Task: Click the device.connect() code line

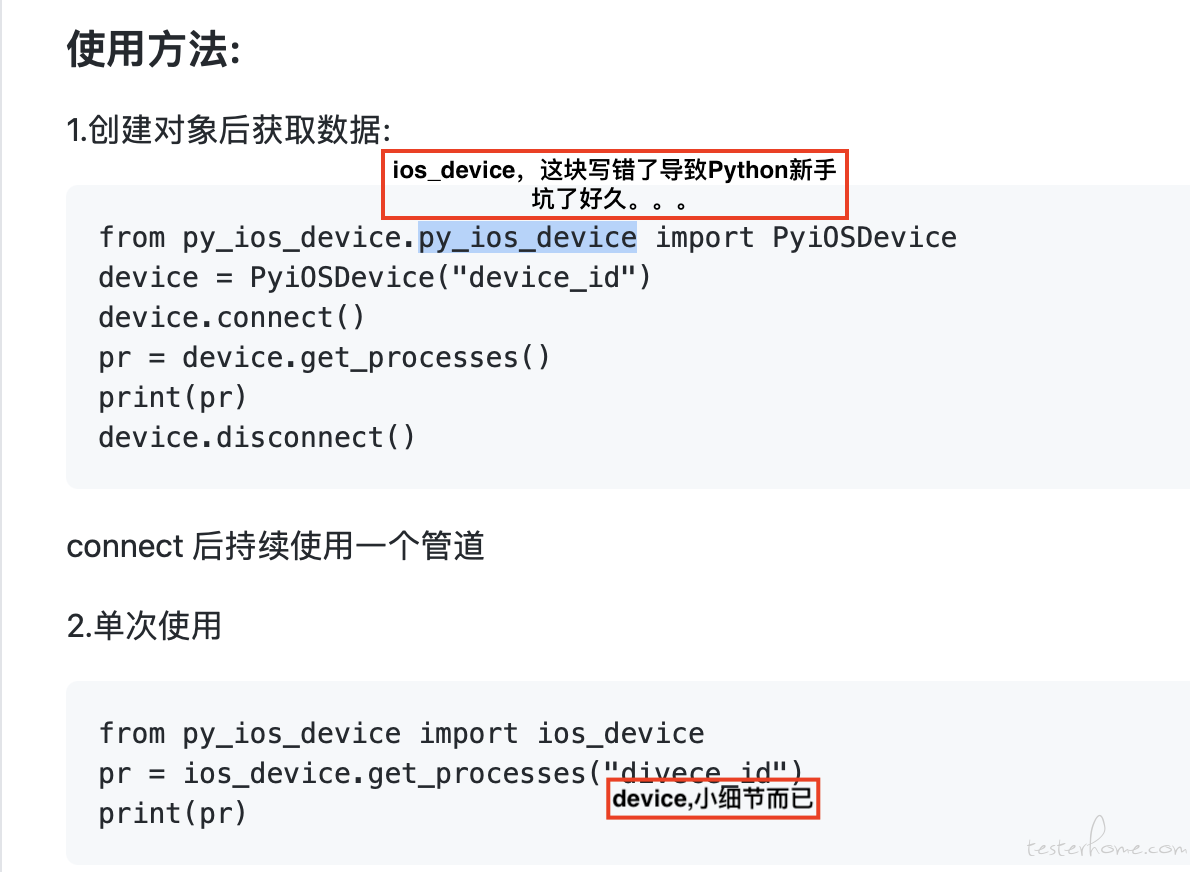Action: pyautogui.click(x=231, y=317)
